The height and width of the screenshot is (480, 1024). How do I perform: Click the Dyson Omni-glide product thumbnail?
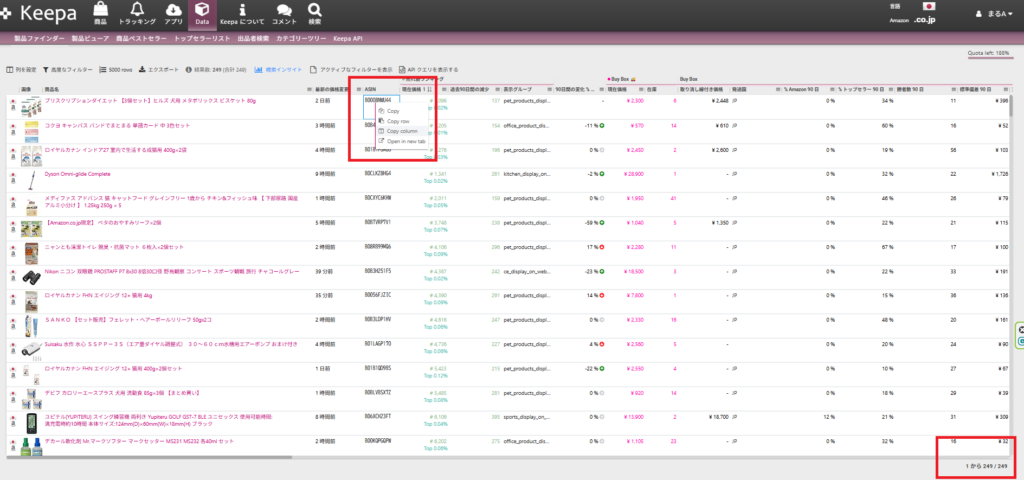point(30,174)
